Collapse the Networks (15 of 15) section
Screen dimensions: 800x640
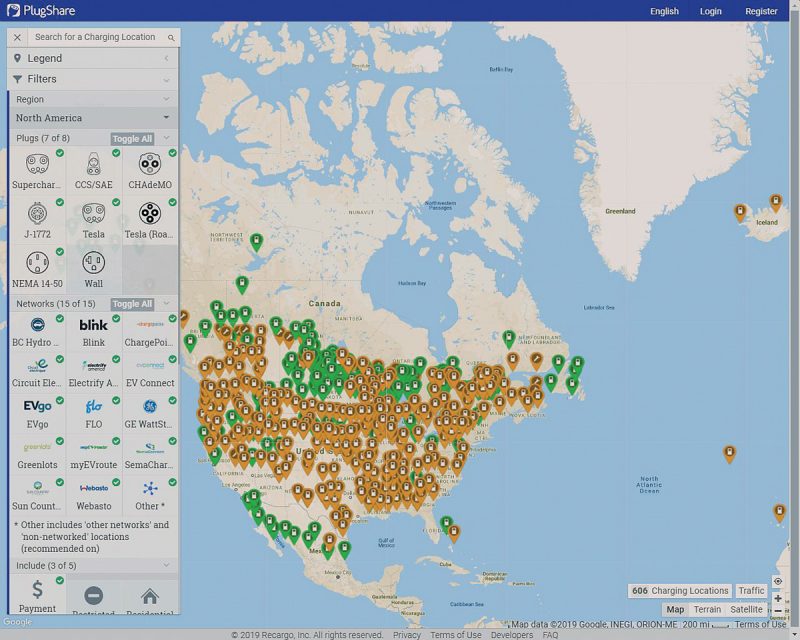167,304
